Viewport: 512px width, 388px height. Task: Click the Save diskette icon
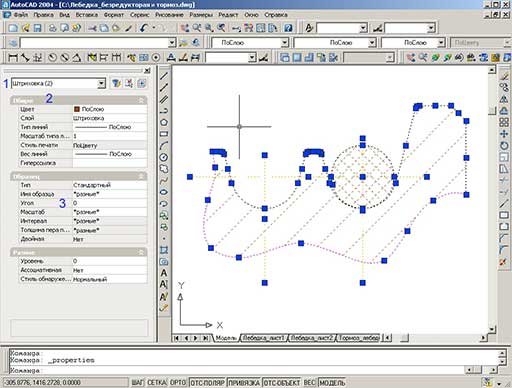coord(37,28)
